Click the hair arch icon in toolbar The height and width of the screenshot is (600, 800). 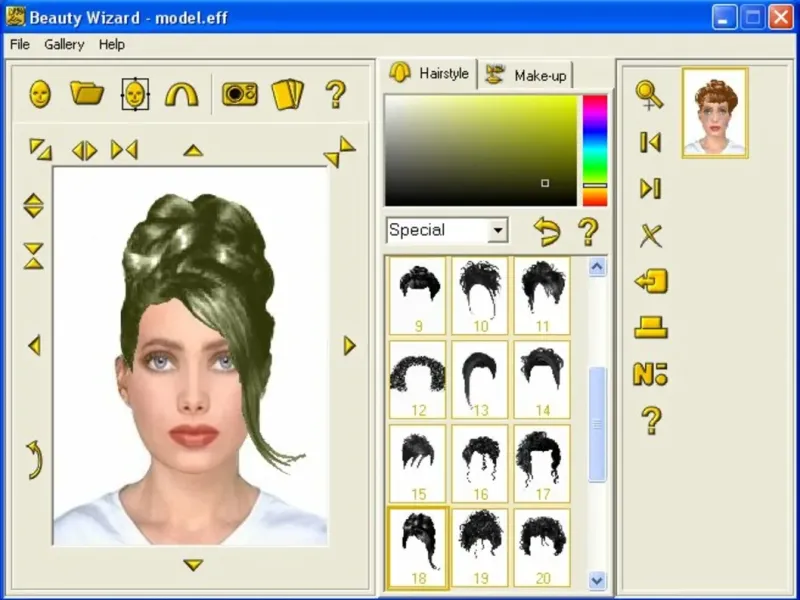[182, 95]
